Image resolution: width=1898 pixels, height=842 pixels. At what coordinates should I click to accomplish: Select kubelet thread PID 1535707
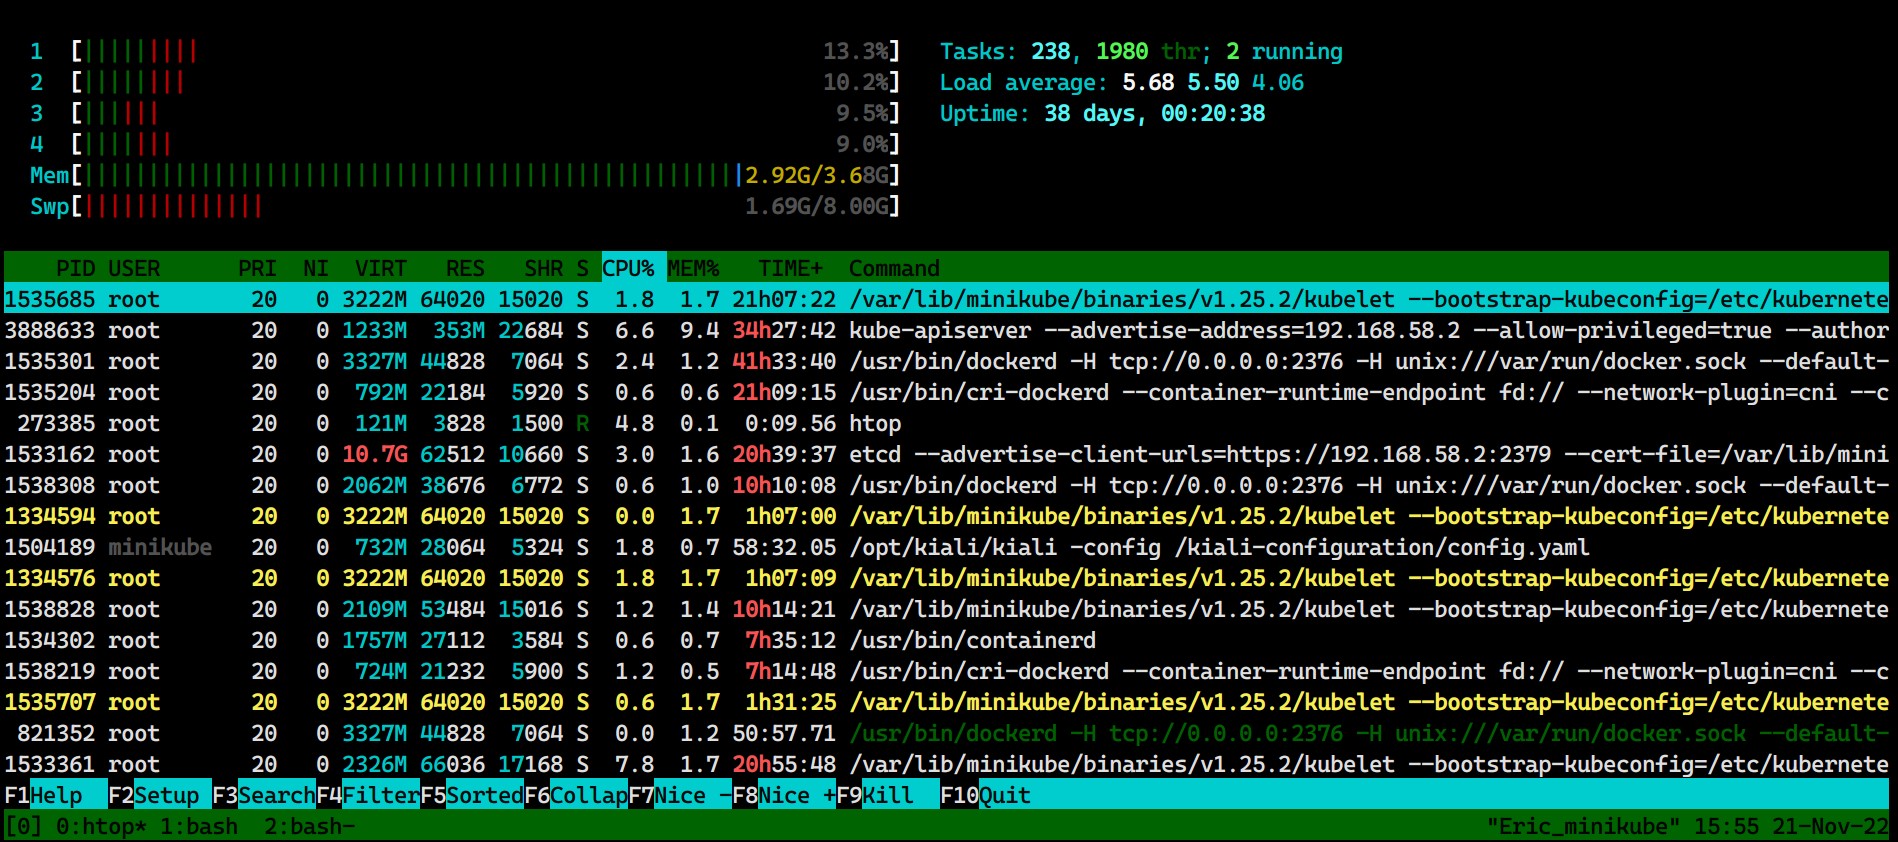946,702
